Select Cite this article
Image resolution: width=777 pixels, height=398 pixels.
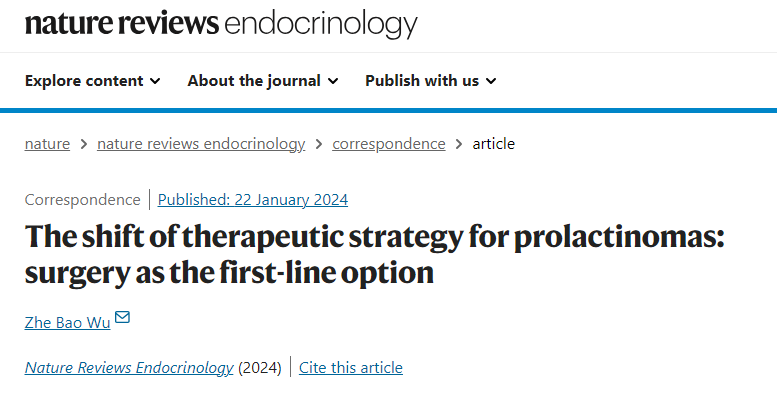coord(351,367)
